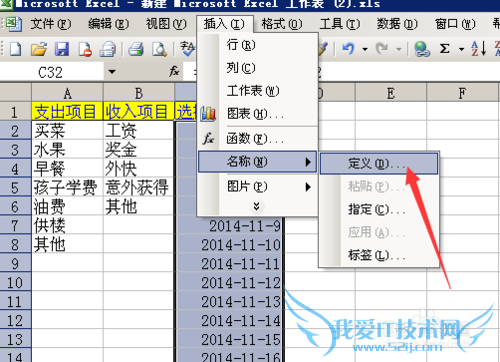Select column E header
500x362 pixels.
tap(391, 93)
